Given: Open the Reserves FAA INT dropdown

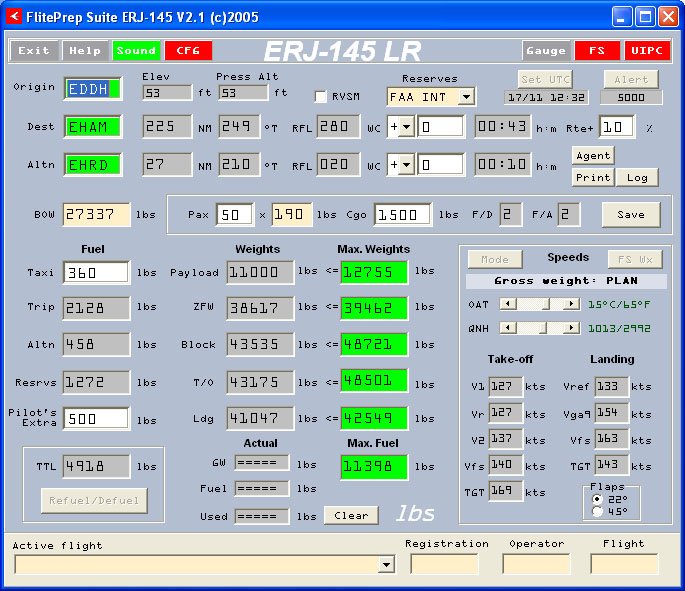Looking at the screenshot, I should pos(466,97).
